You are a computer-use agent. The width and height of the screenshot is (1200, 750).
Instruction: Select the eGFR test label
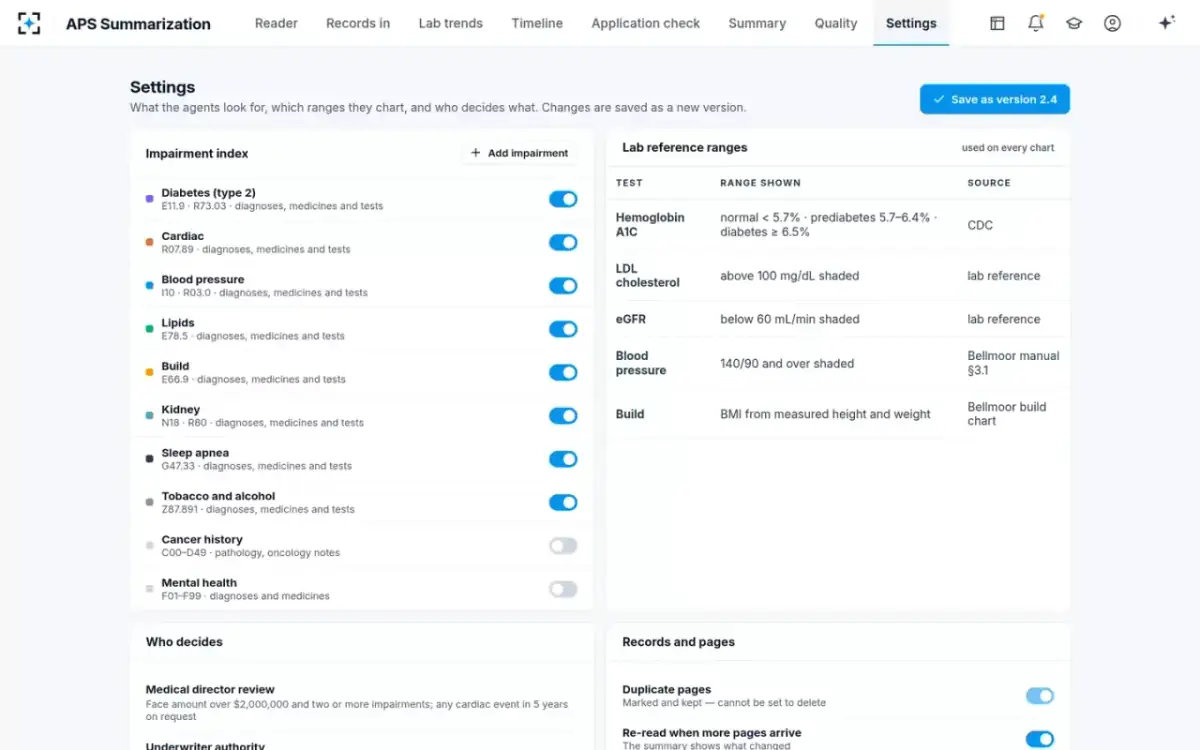tap(629, 319)
